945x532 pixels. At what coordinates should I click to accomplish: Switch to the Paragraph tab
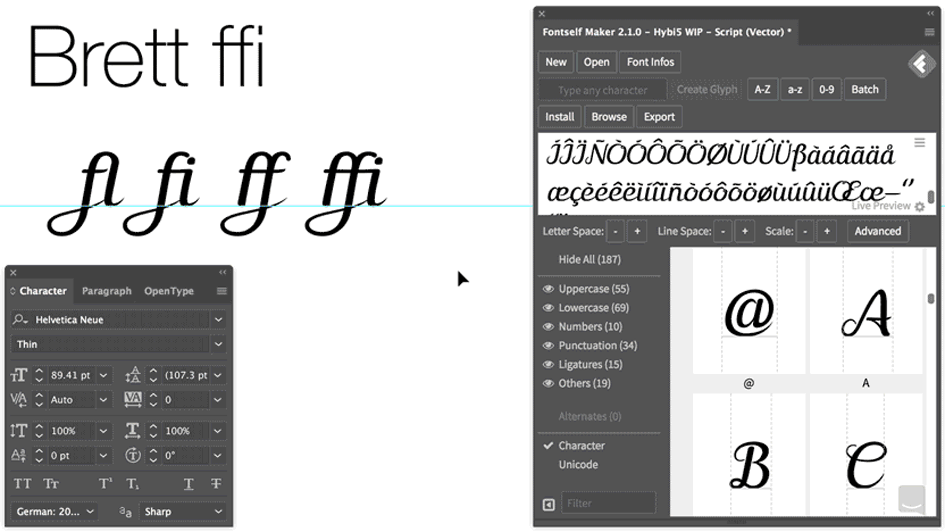(107, 291)
